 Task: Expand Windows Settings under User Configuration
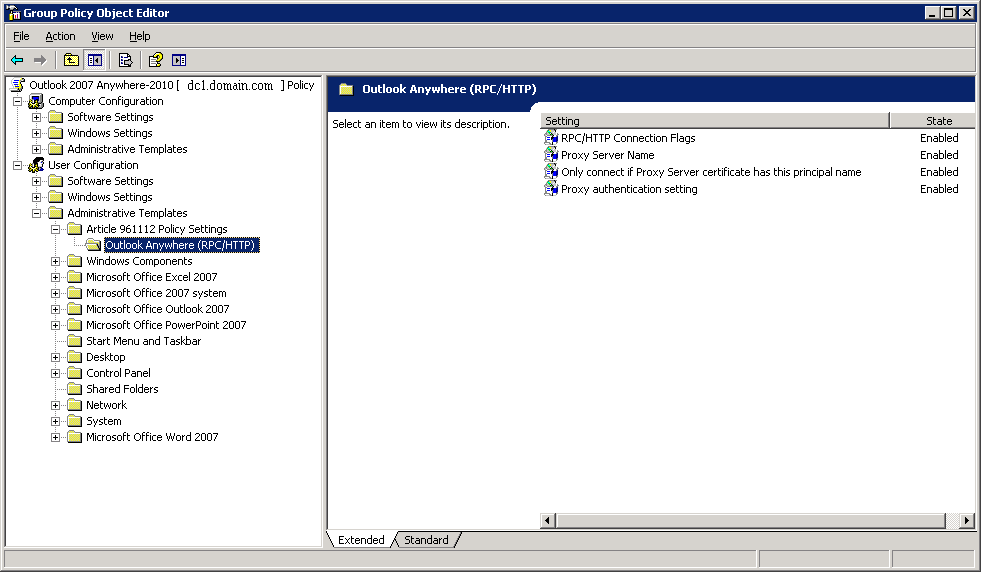[36, 197]
